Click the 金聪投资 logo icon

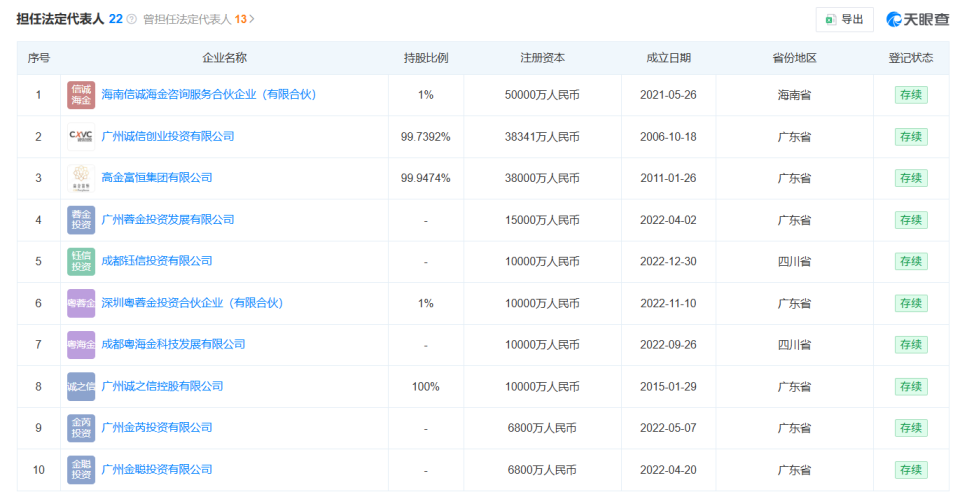pyautogui.click(x=81, y=469)
